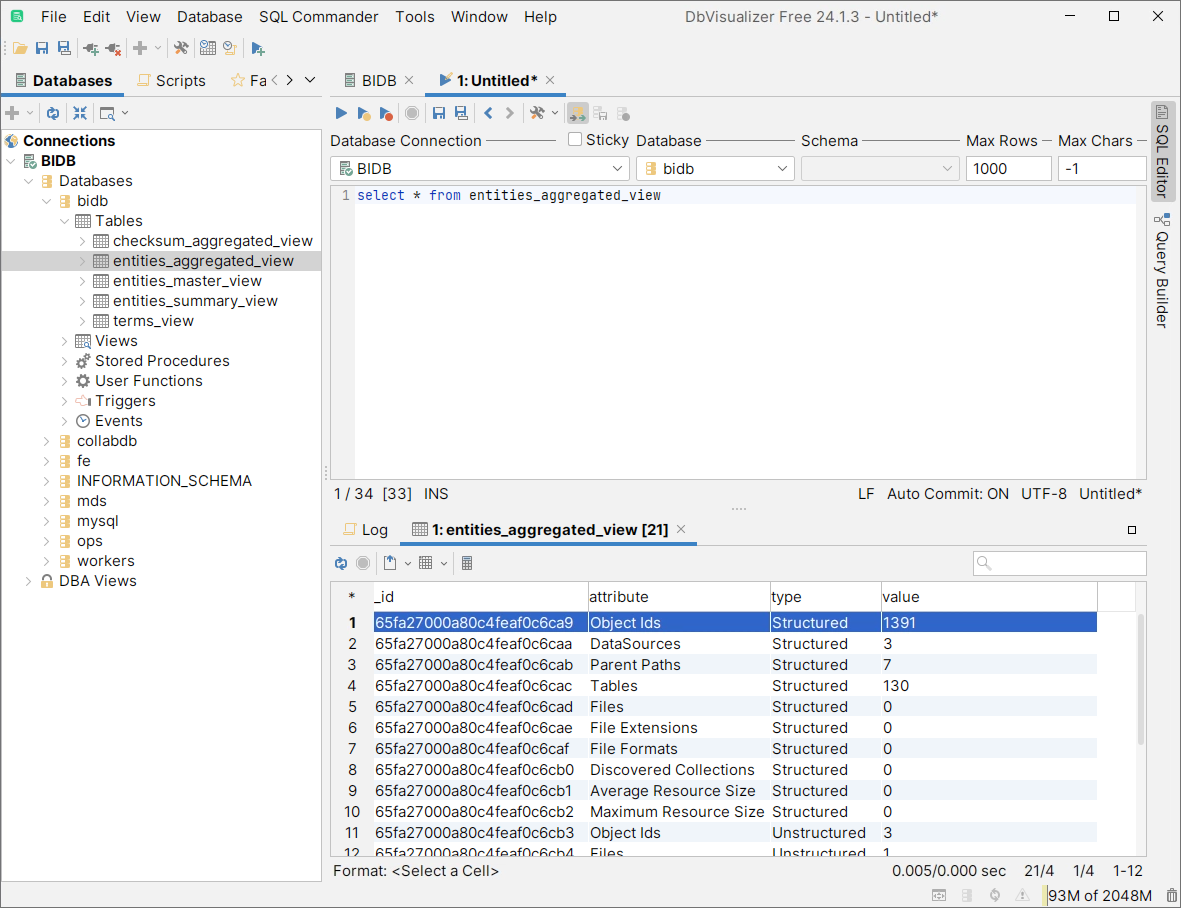1181x908 pixels.
Task: Click the Max Rows input field
Action: [x=1007, y=169]
